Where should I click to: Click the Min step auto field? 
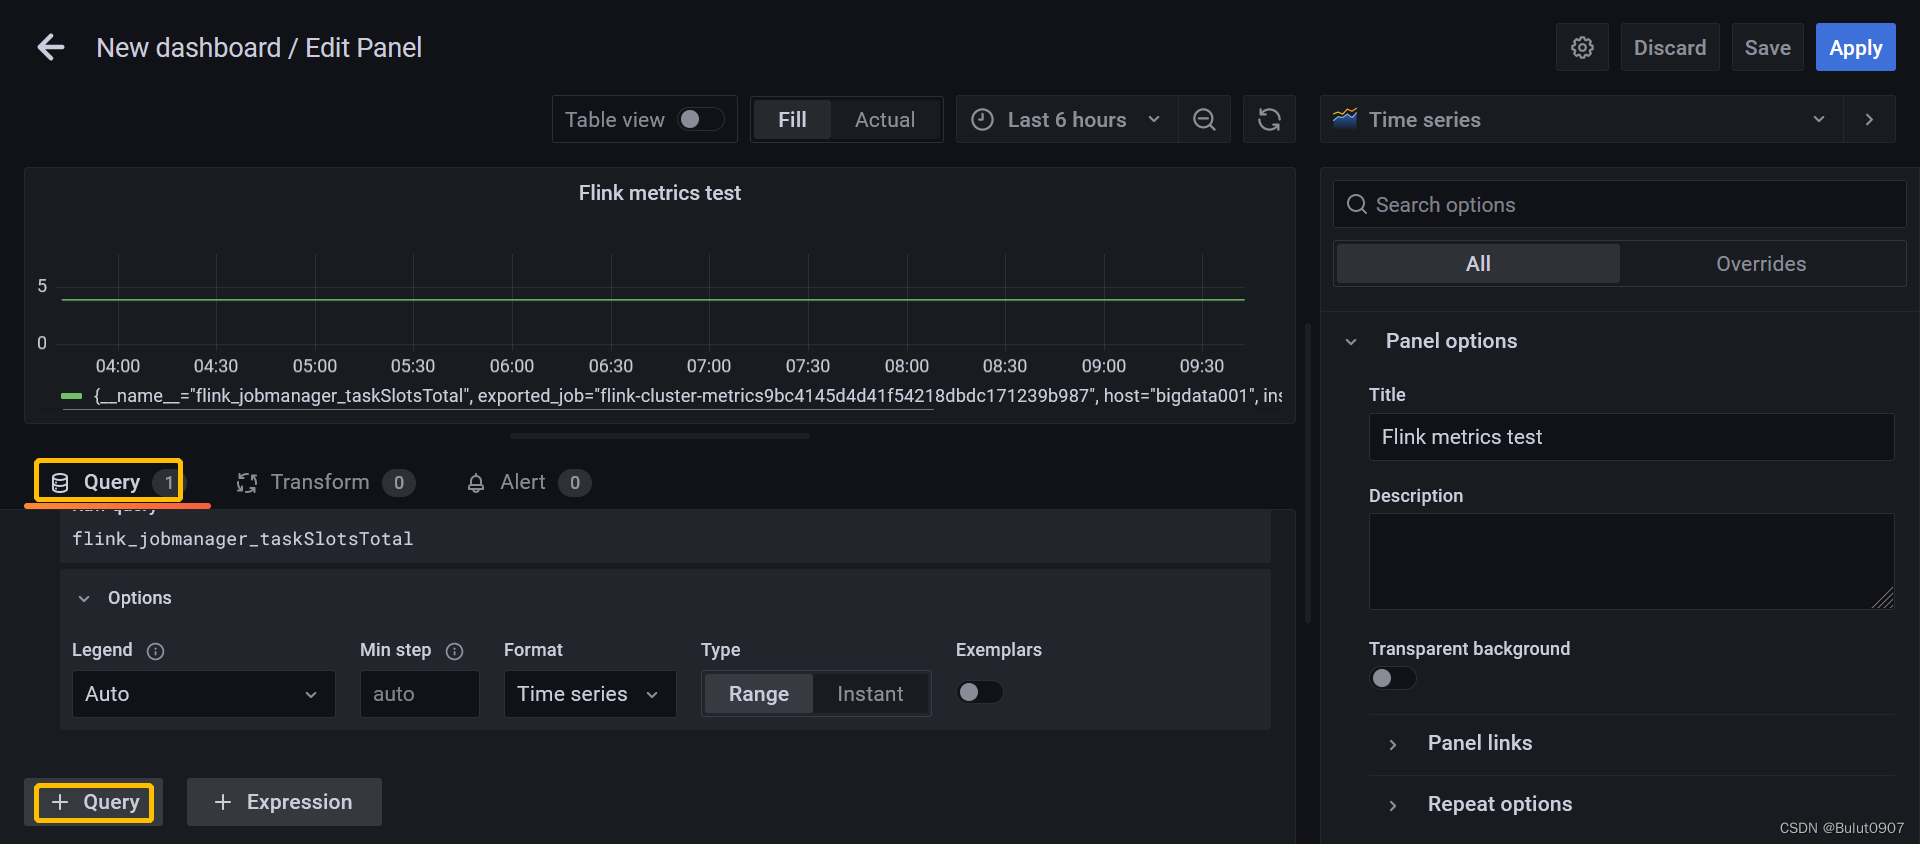tap(419, 694)
